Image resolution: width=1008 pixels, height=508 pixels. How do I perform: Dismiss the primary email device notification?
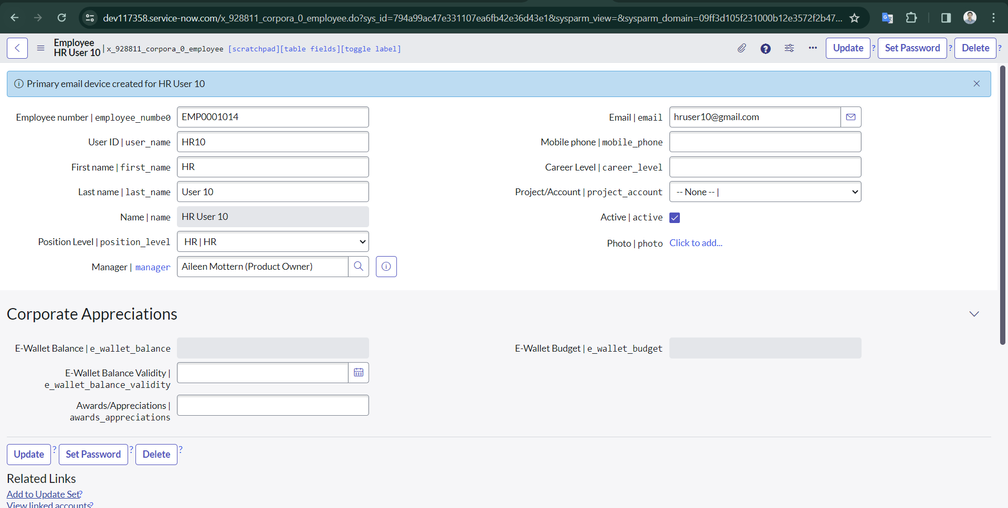(976, 84)
